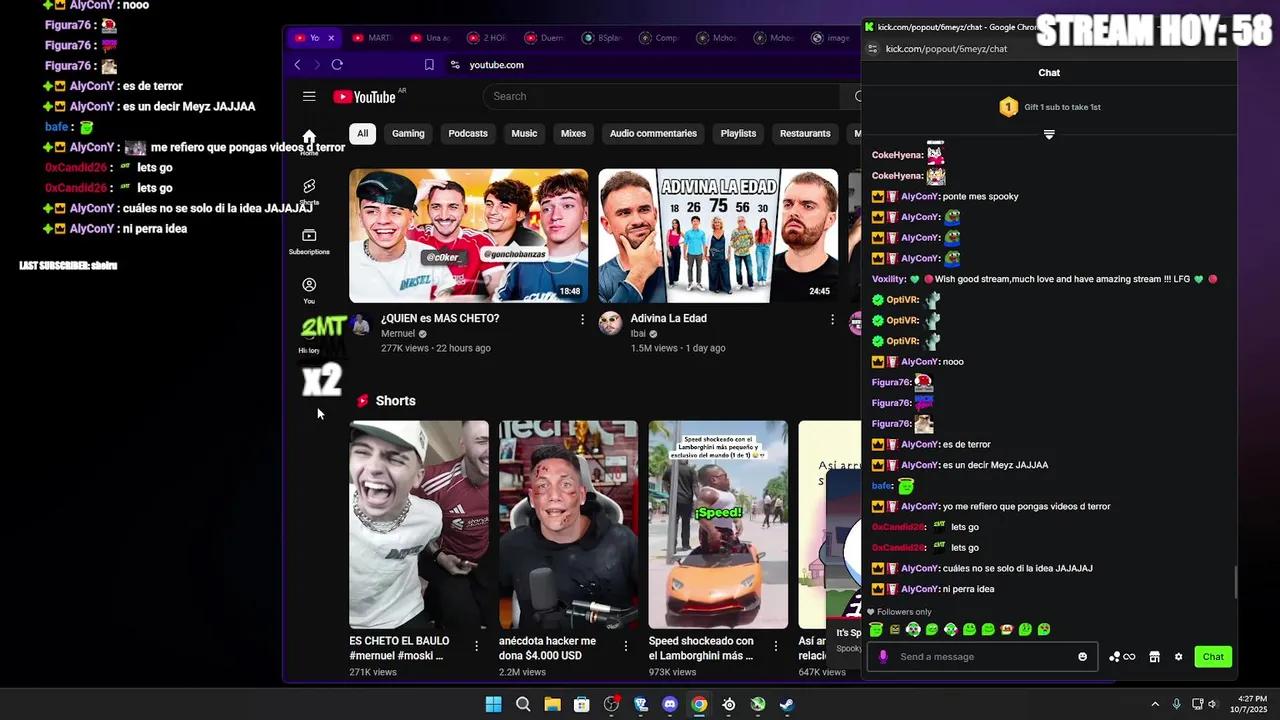Image resolution: width=1280 pixels, height=720 pixels.
Task: Open Adivina La Edad video title
Action: (669, 319)
